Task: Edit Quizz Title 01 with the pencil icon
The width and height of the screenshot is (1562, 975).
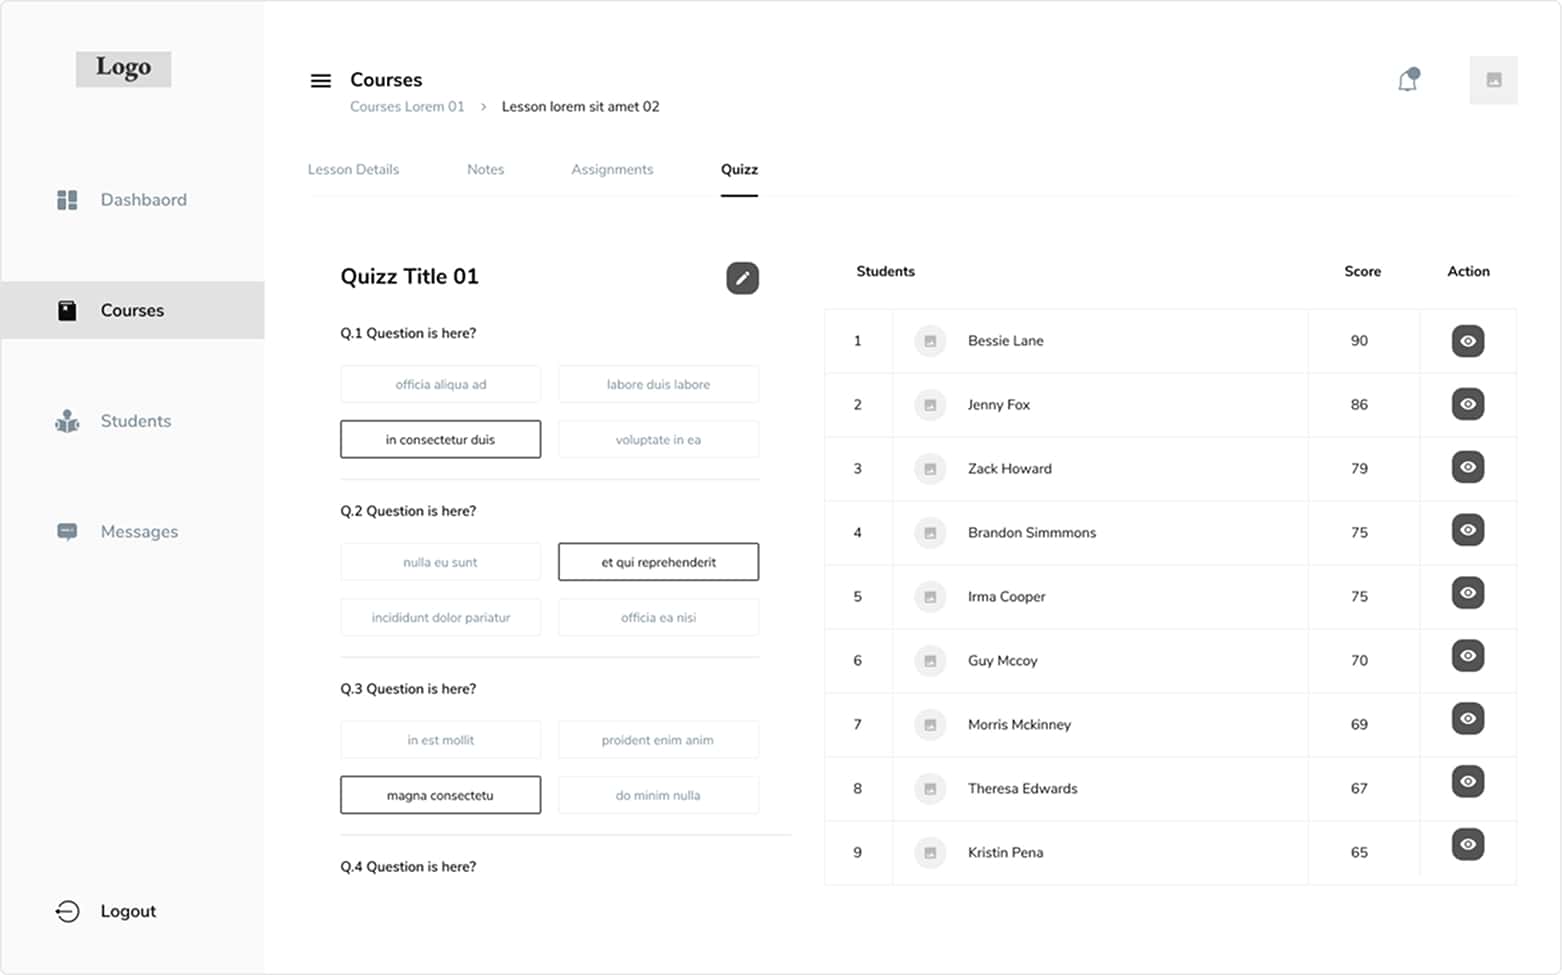Action: 742,278
